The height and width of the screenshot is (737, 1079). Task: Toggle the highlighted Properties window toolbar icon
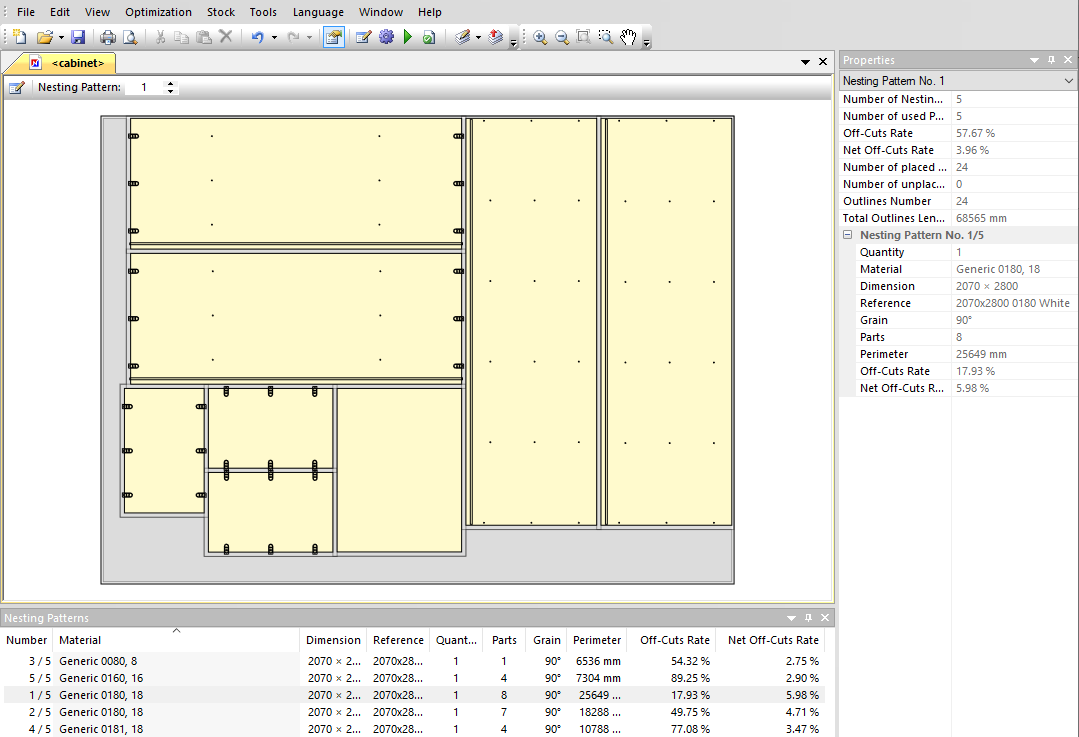click(334, 37)
